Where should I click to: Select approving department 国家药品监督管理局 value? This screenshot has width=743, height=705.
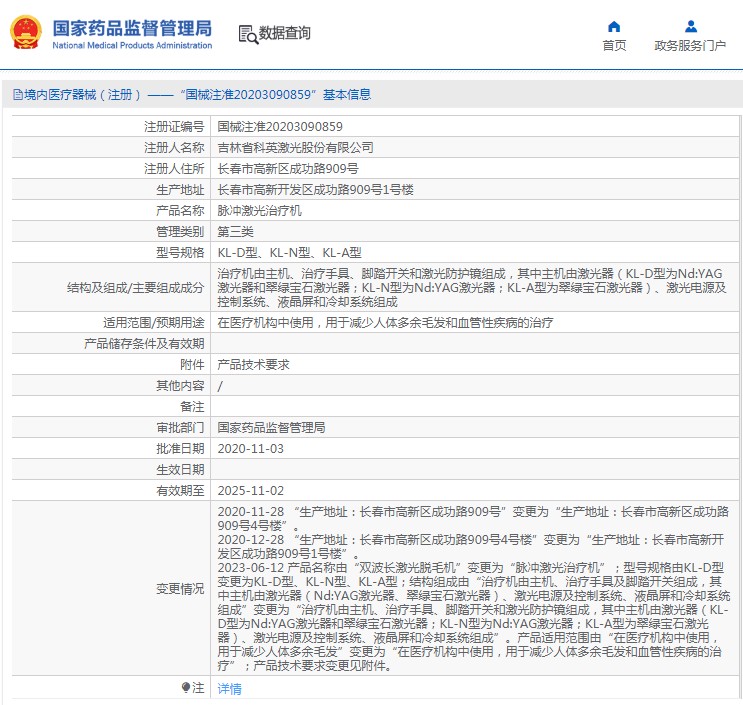(x=272, y=427)
